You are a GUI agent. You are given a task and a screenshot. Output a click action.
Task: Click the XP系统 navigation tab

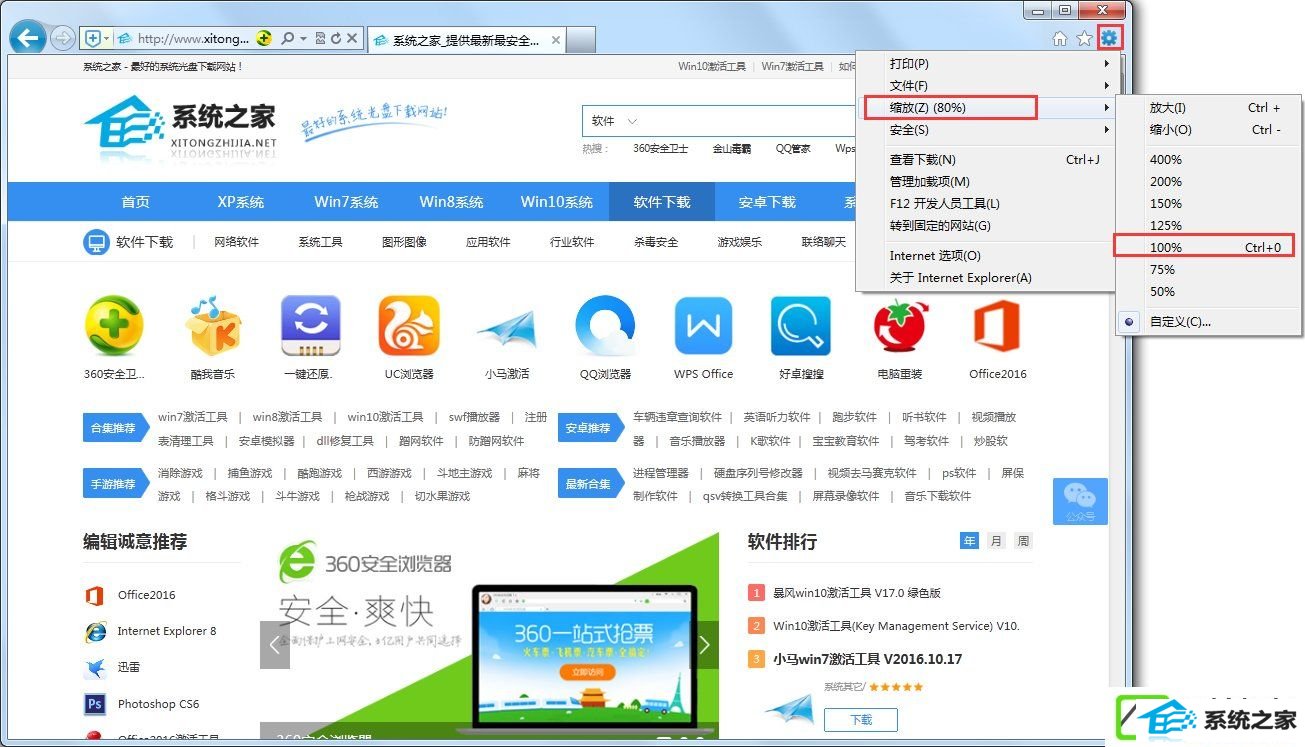[241, 202]
